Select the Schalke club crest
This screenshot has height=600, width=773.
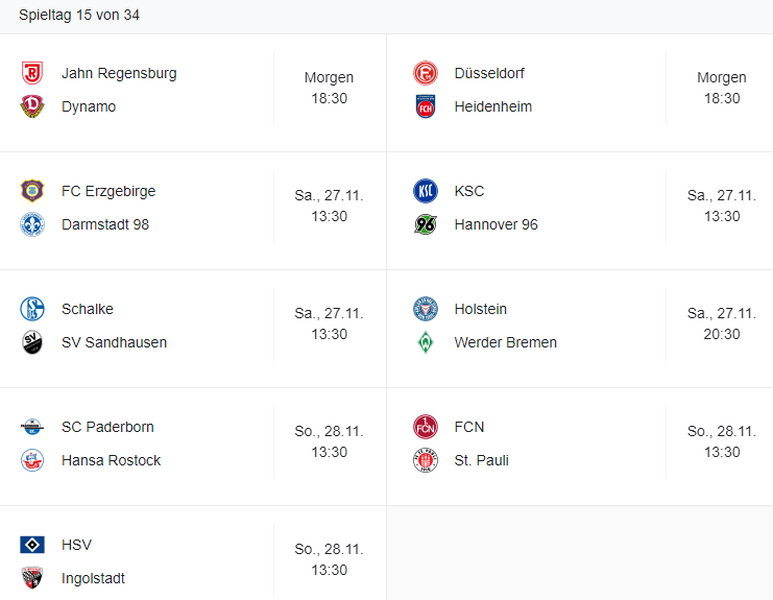(32, 309)
